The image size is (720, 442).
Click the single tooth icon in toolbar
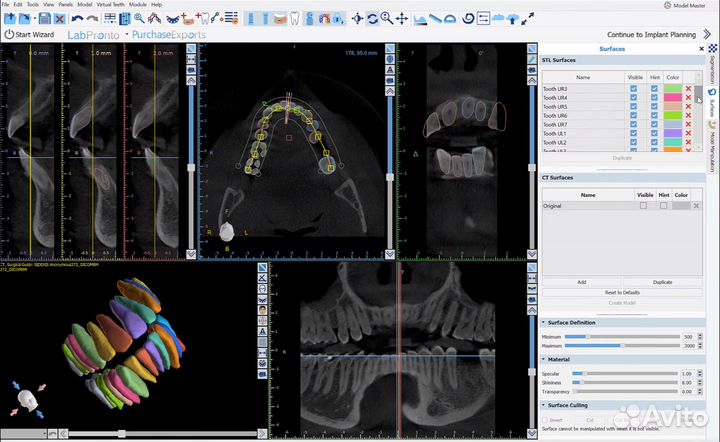294,18
